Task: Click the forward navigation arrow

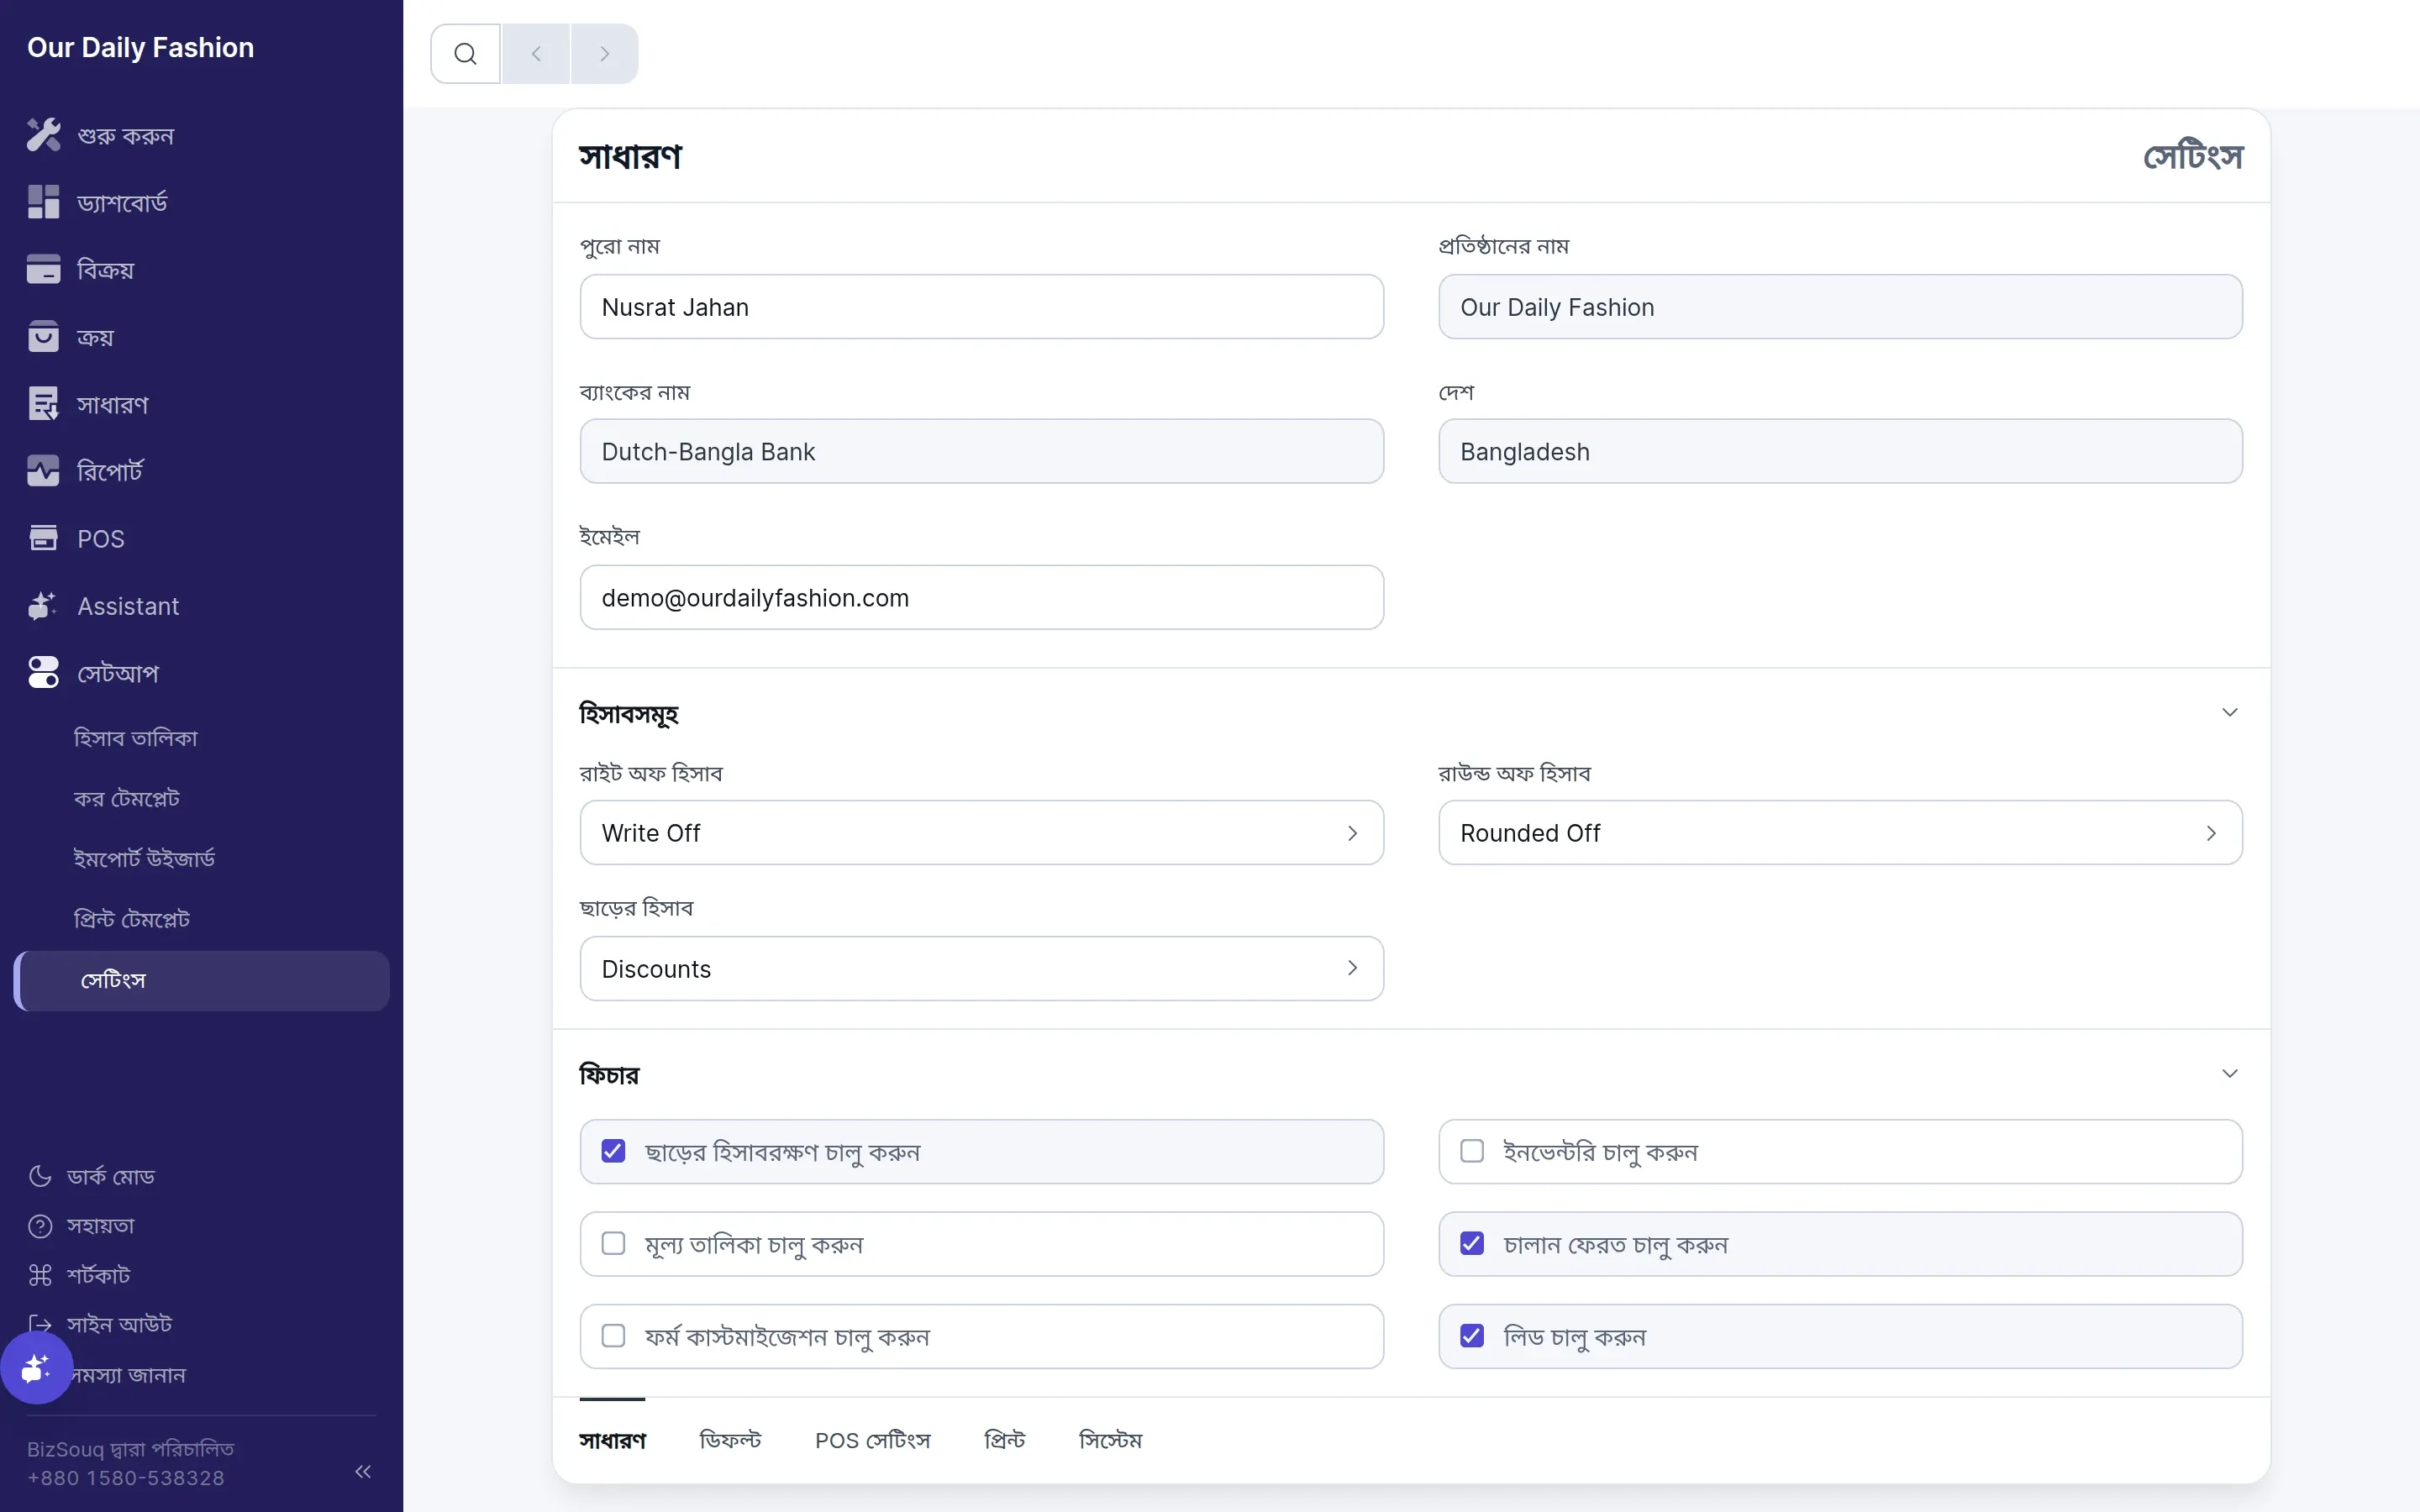Action: pos(604,54)
